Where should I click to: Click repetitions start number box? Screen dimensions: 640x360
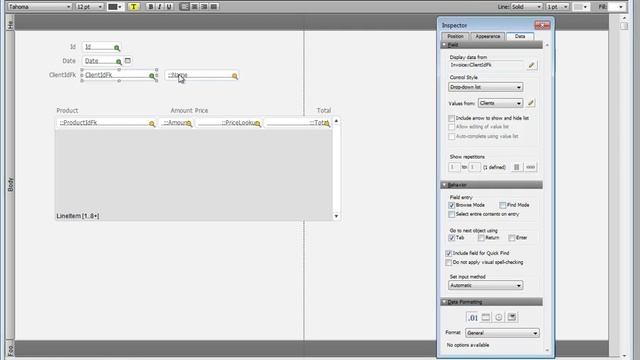(453, 167)
